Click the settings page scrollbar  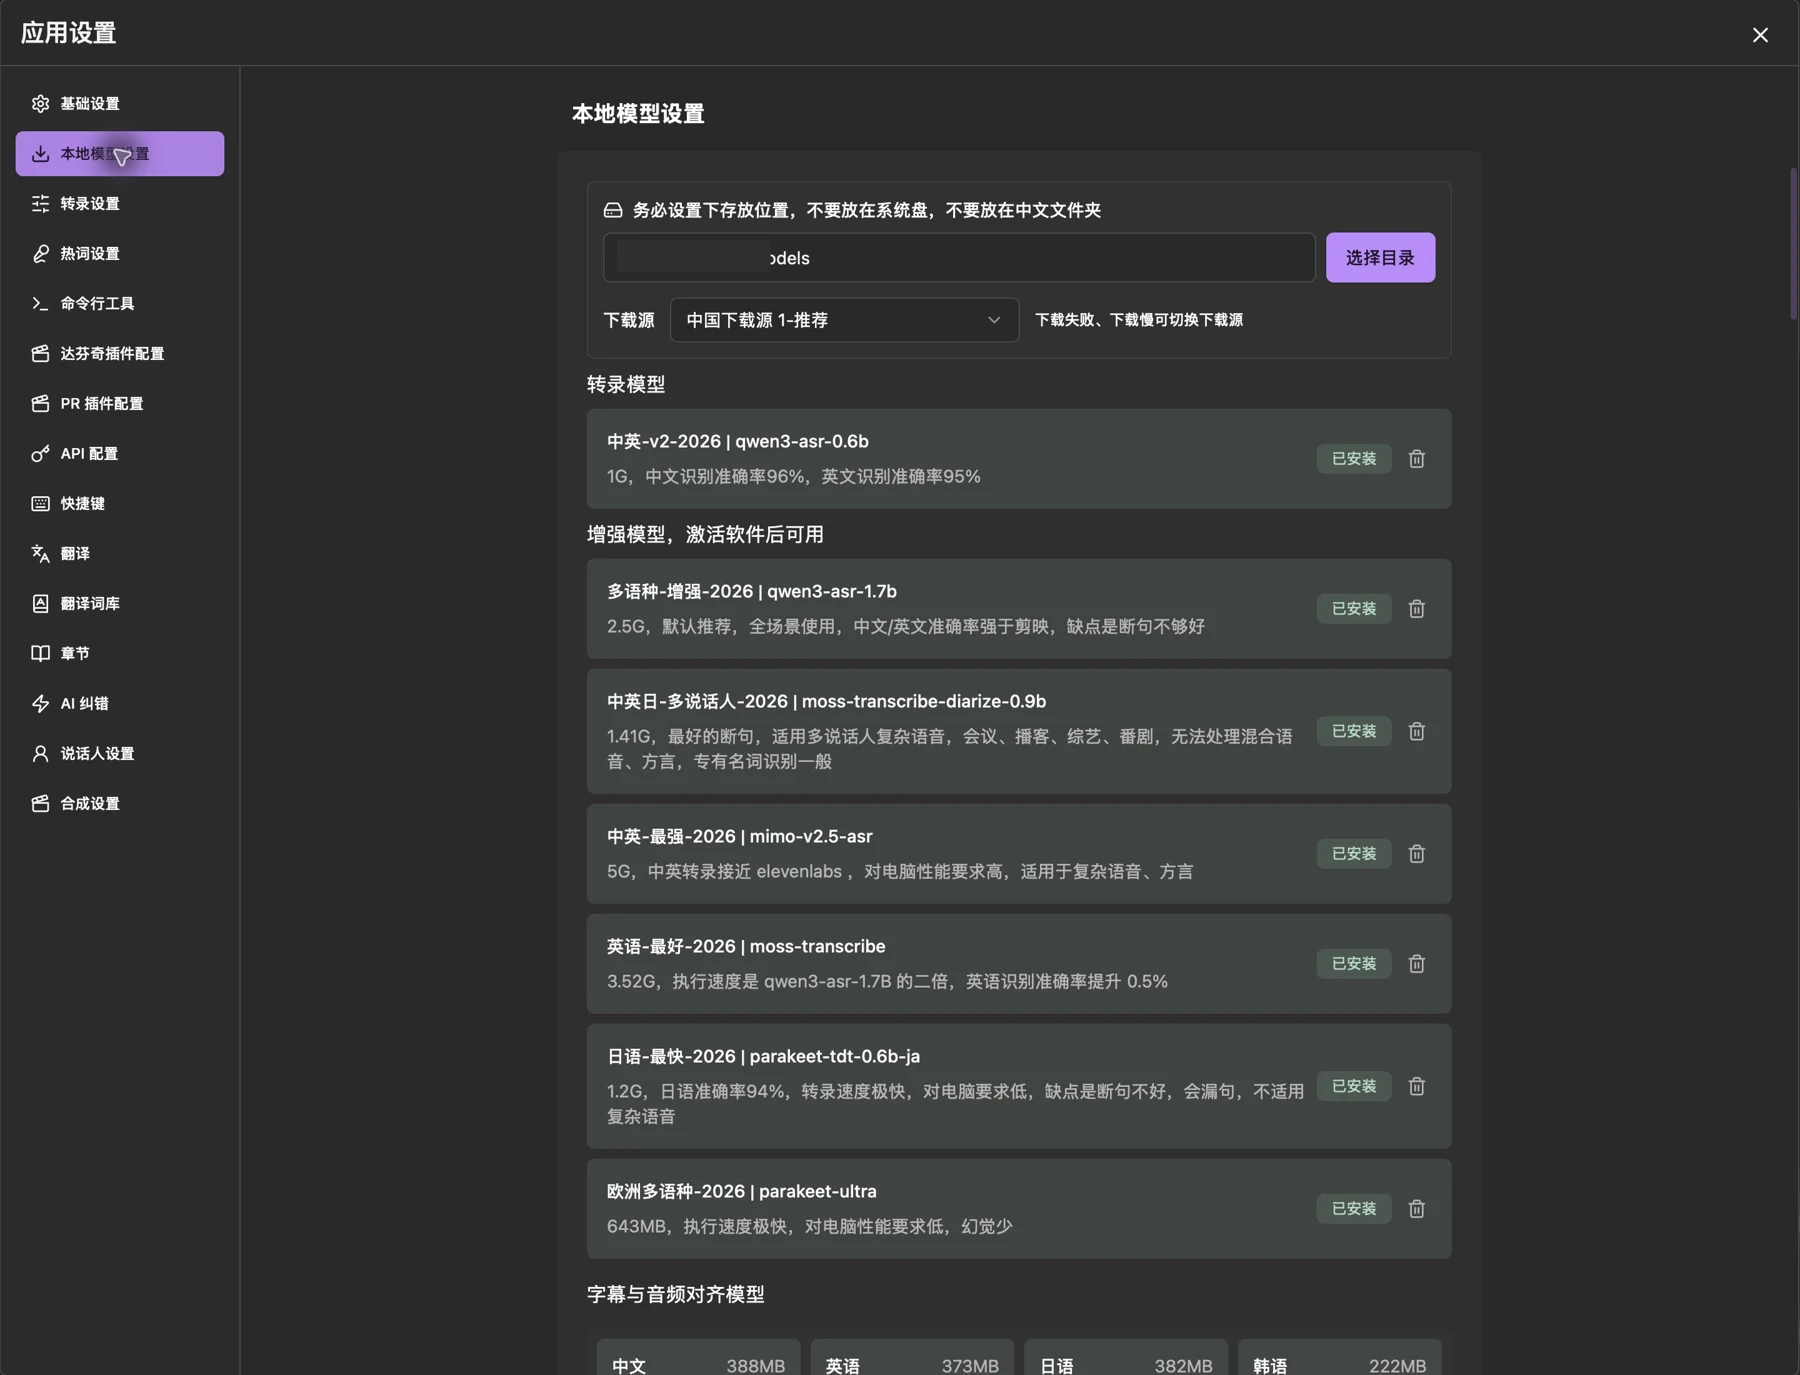pos(1793,244)
